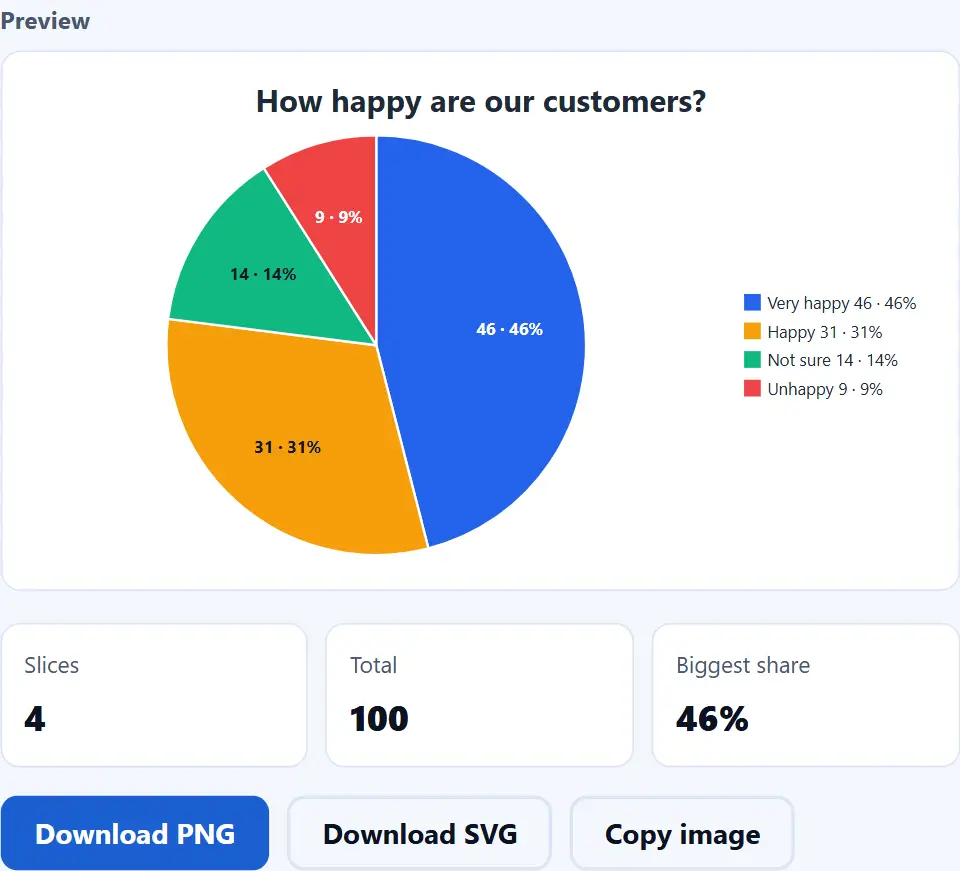Viewport: 960px width, 871px height.
Task: Click the Preview heading
Action: [x=45, y=21]
